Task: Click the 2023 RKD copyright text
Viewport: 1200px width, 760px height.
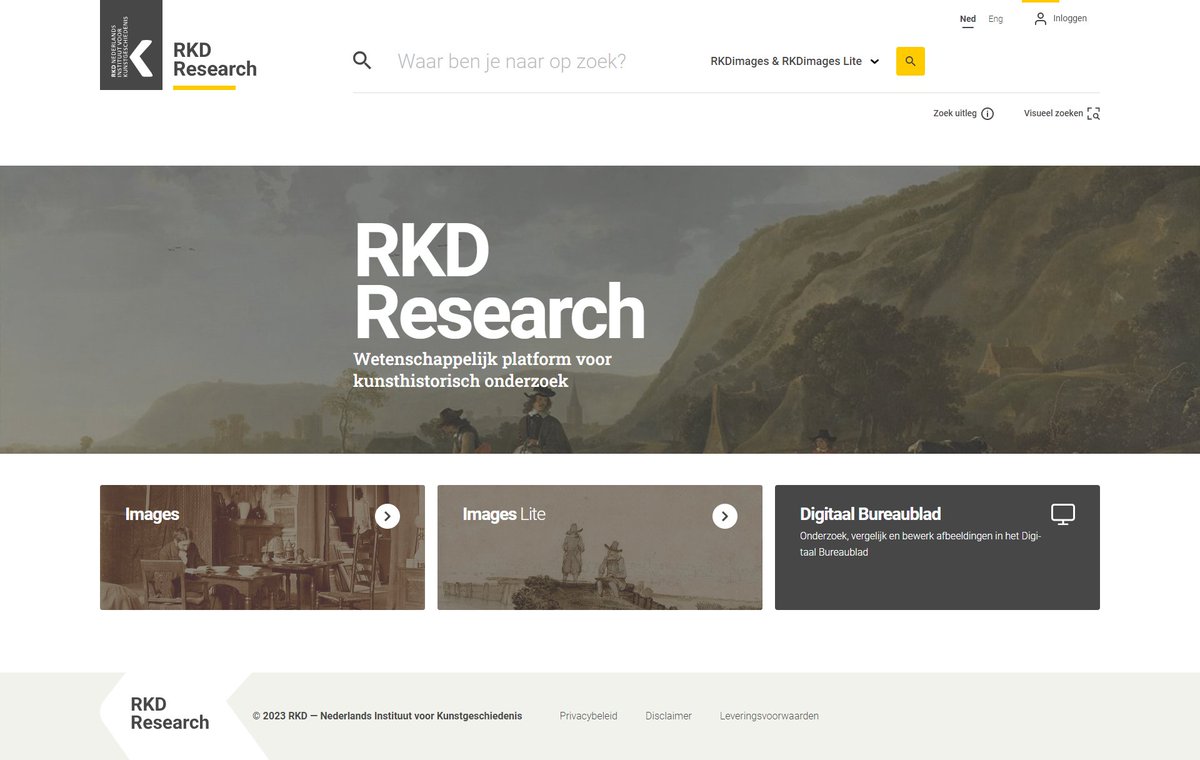Action: pyautogui.click(x=387, y=716)
